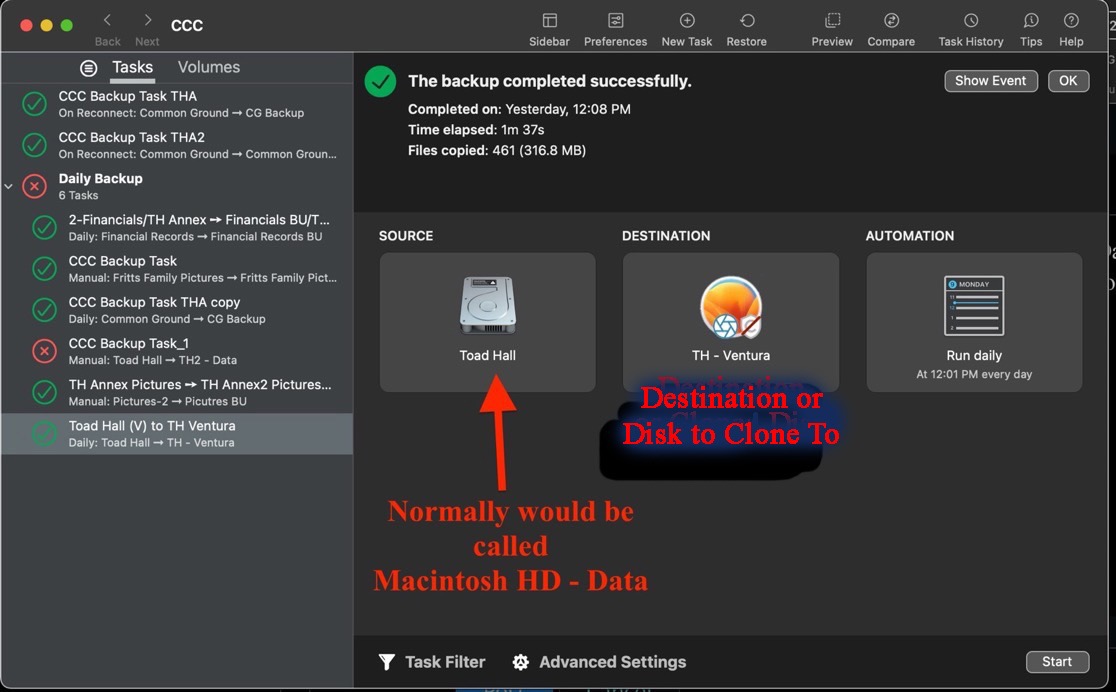Open the Preview toolbar icon
This screenshot has height=692, width=1116.
(x=832, y=21)
